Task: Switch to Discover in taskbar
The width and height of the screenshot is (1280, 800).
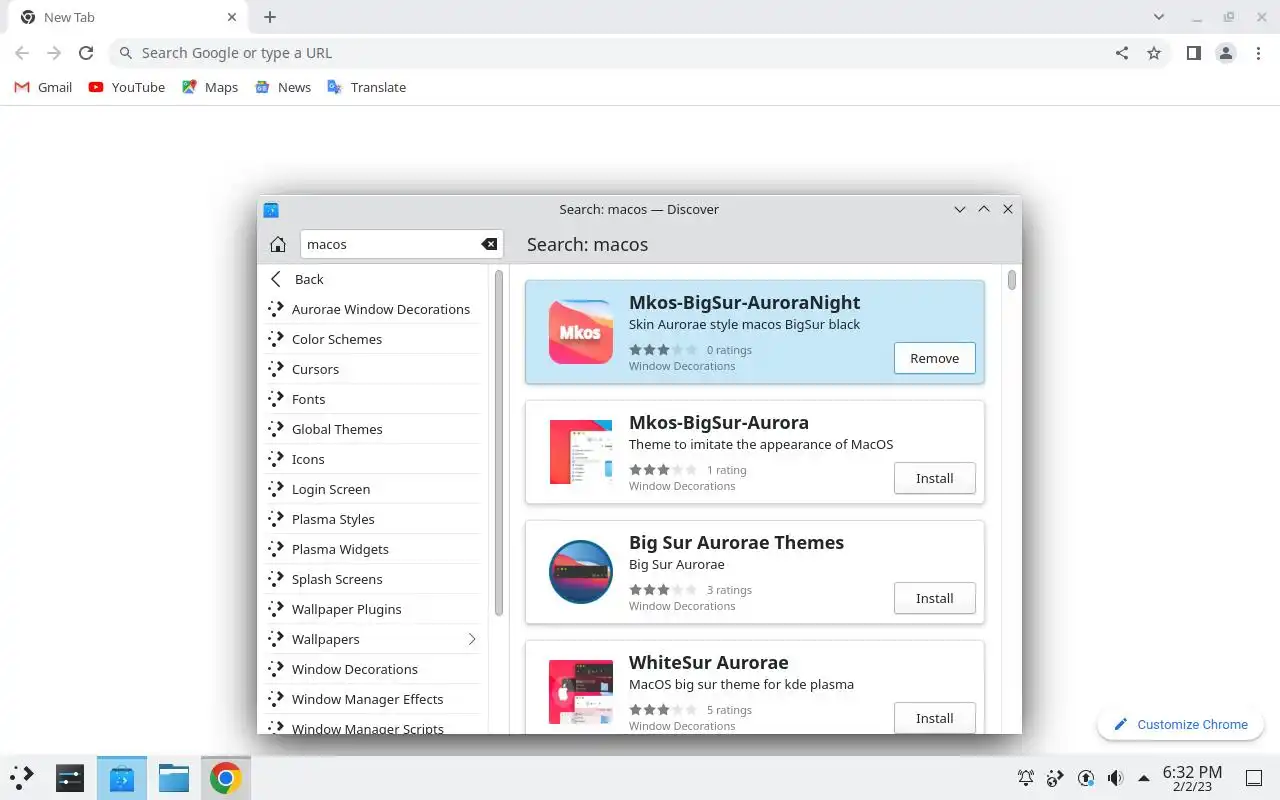Action: coord(122,777)
